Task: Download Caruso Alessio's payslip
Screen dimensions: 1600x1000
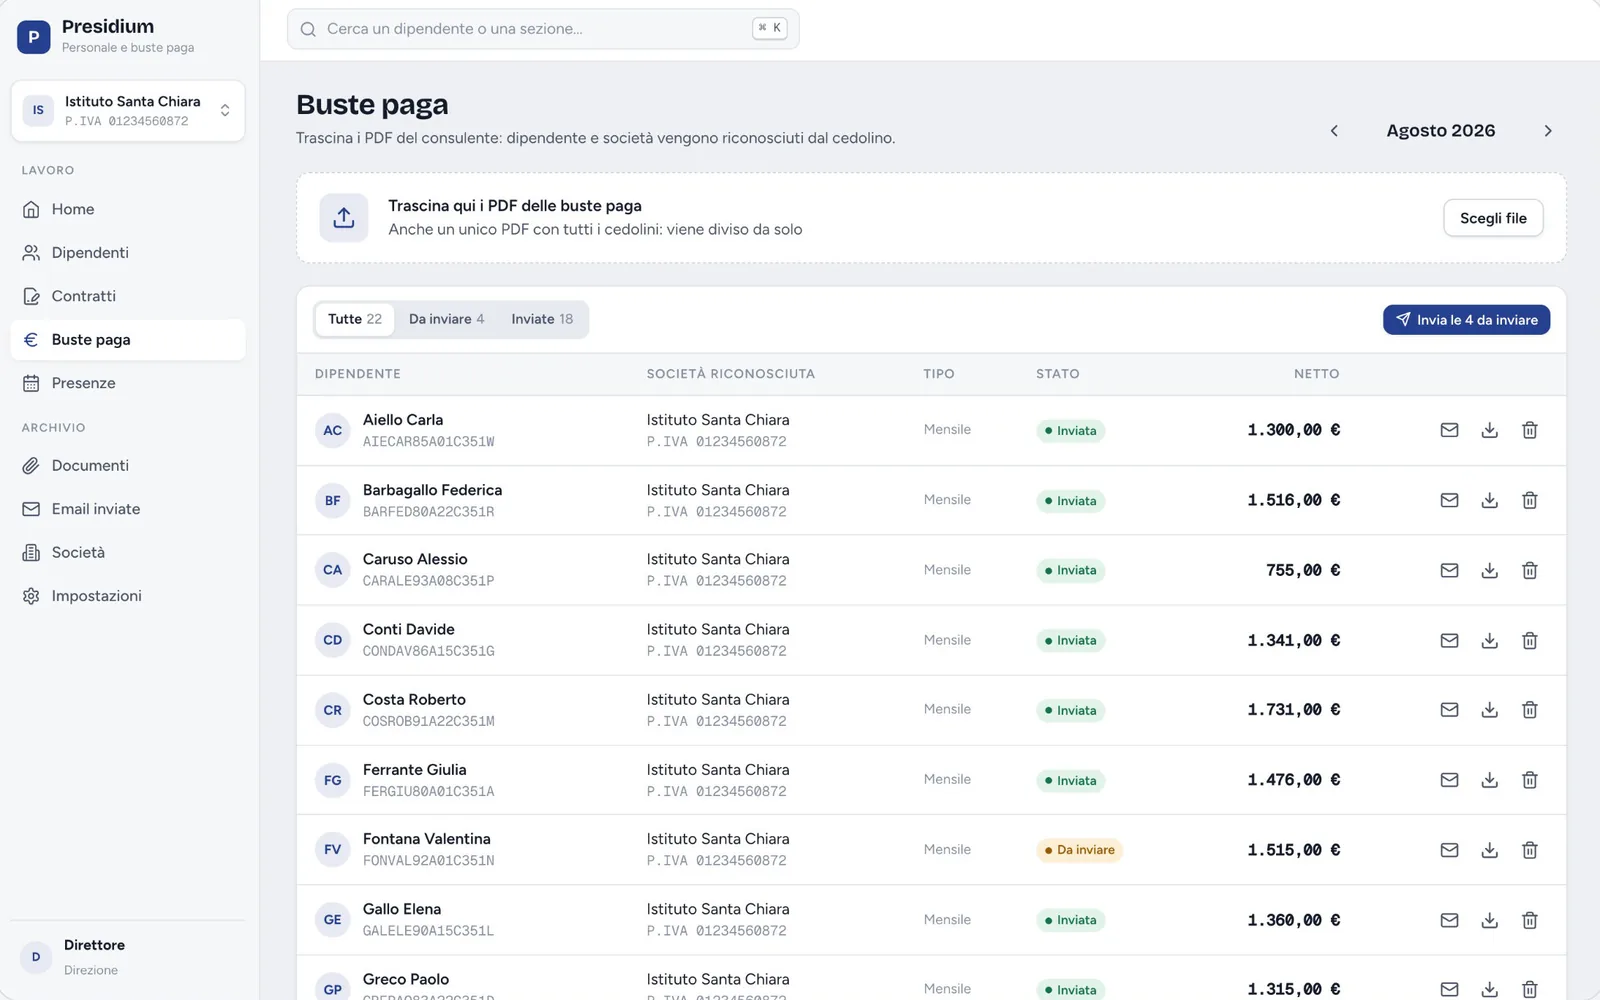Action: [x=1489, y=570]
